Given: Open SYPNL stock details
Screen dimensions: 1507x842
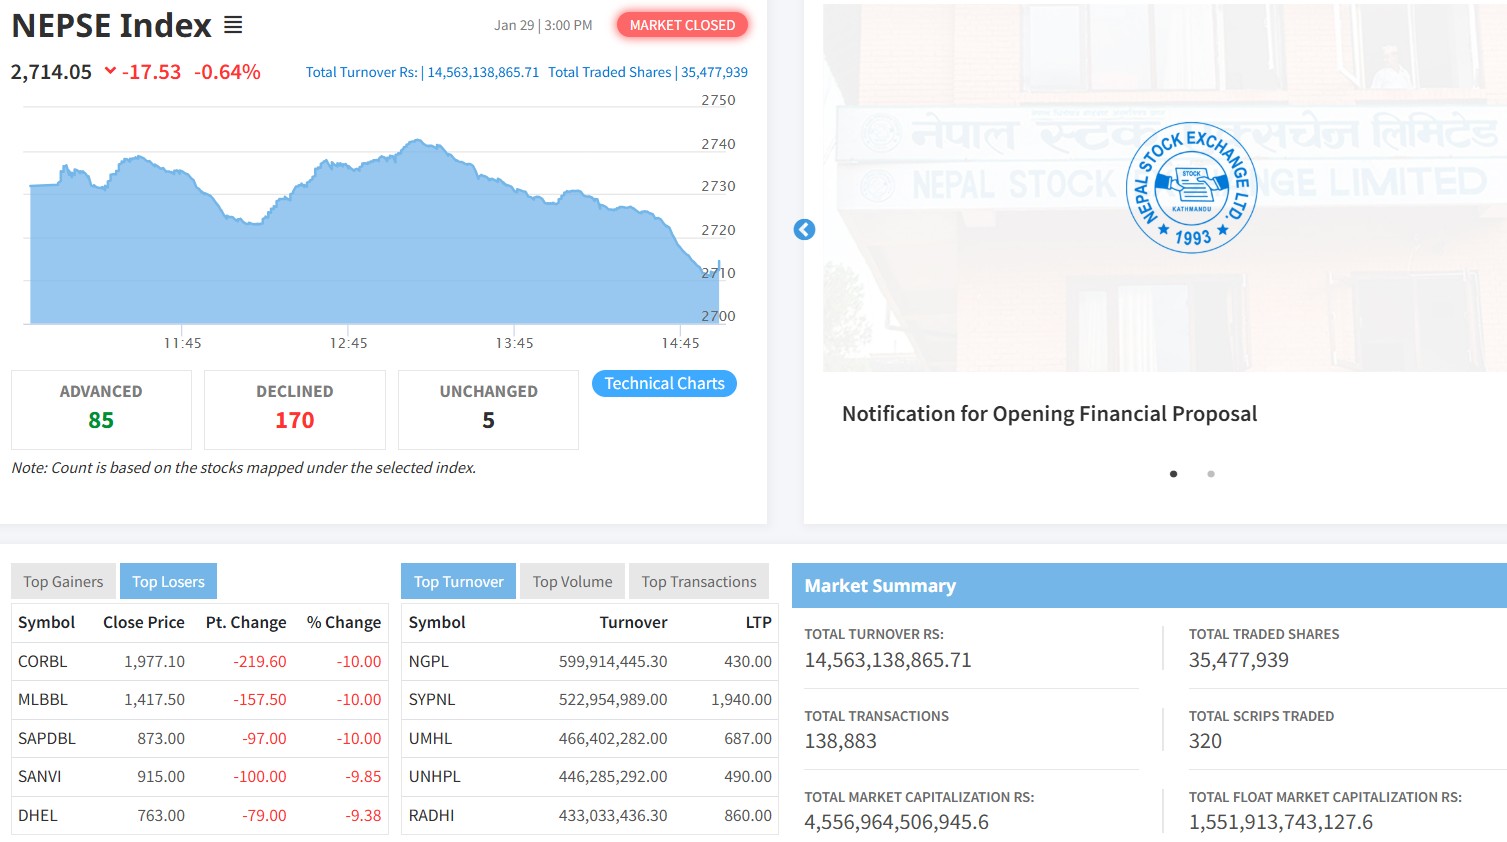Looking at the screenshot, I should tap(431, 700).
